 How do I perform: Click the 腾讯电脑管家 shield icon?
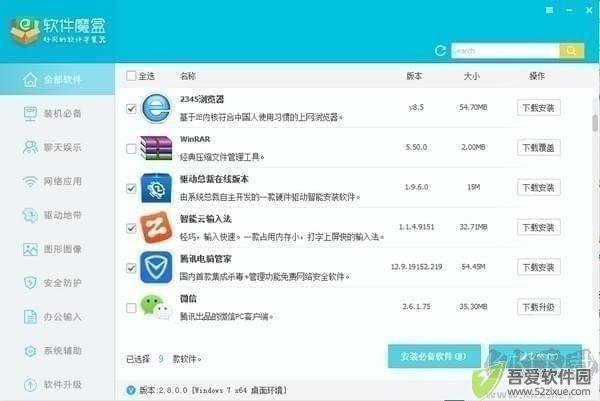tap(156, 267)
